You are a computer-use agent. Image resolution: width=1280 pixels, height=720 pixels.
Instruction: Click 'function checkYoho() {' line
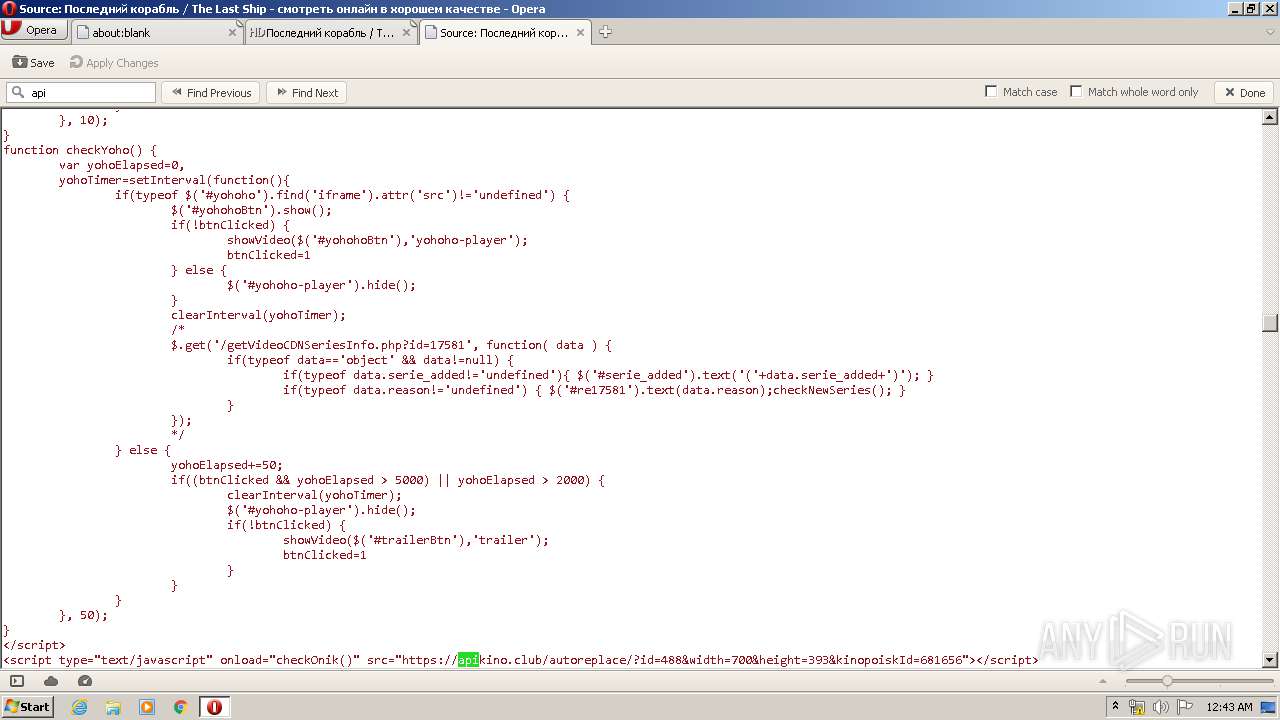pyautogui.click(x=80, y=150)
